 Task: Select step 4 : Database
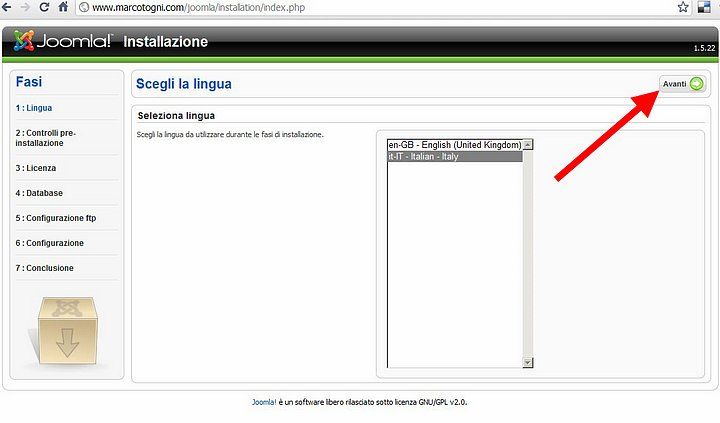coord(39,193)
